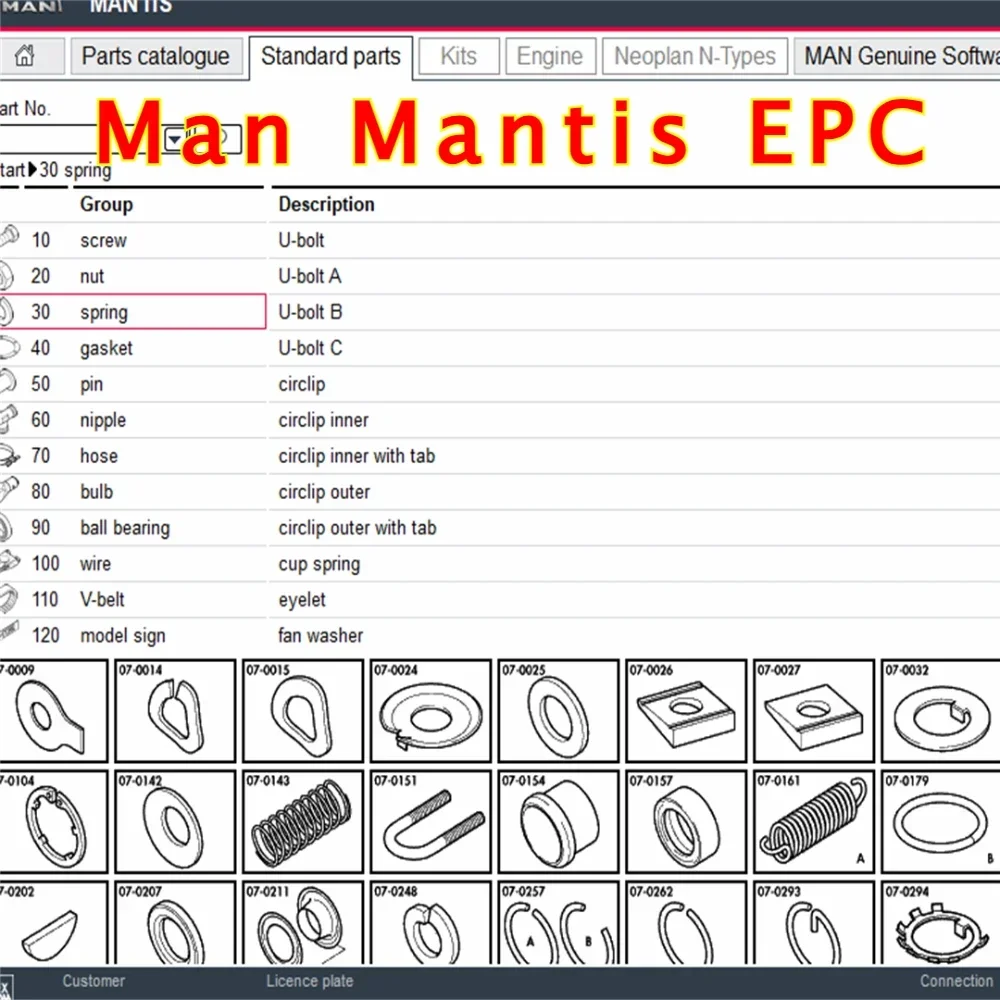Click the V-belt icon beside group 110
1000x1000 pixels.
8,598
